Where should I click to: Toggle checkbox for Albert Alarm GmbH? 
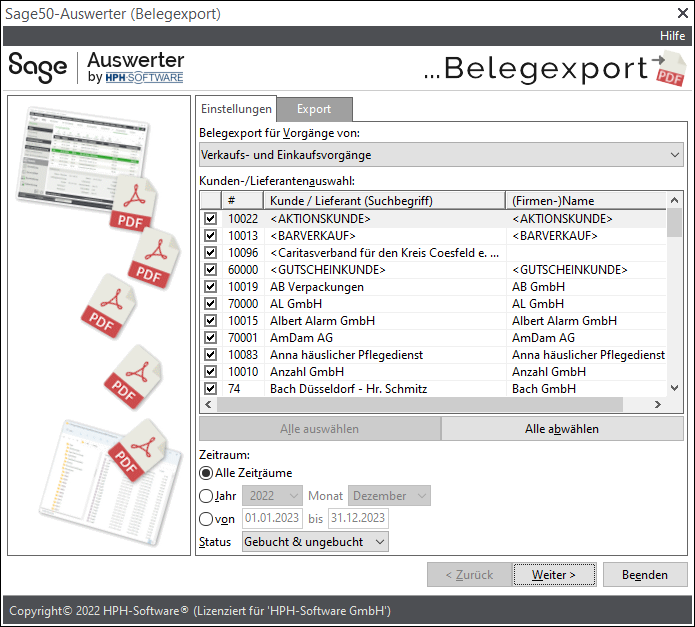pos(210,320)
